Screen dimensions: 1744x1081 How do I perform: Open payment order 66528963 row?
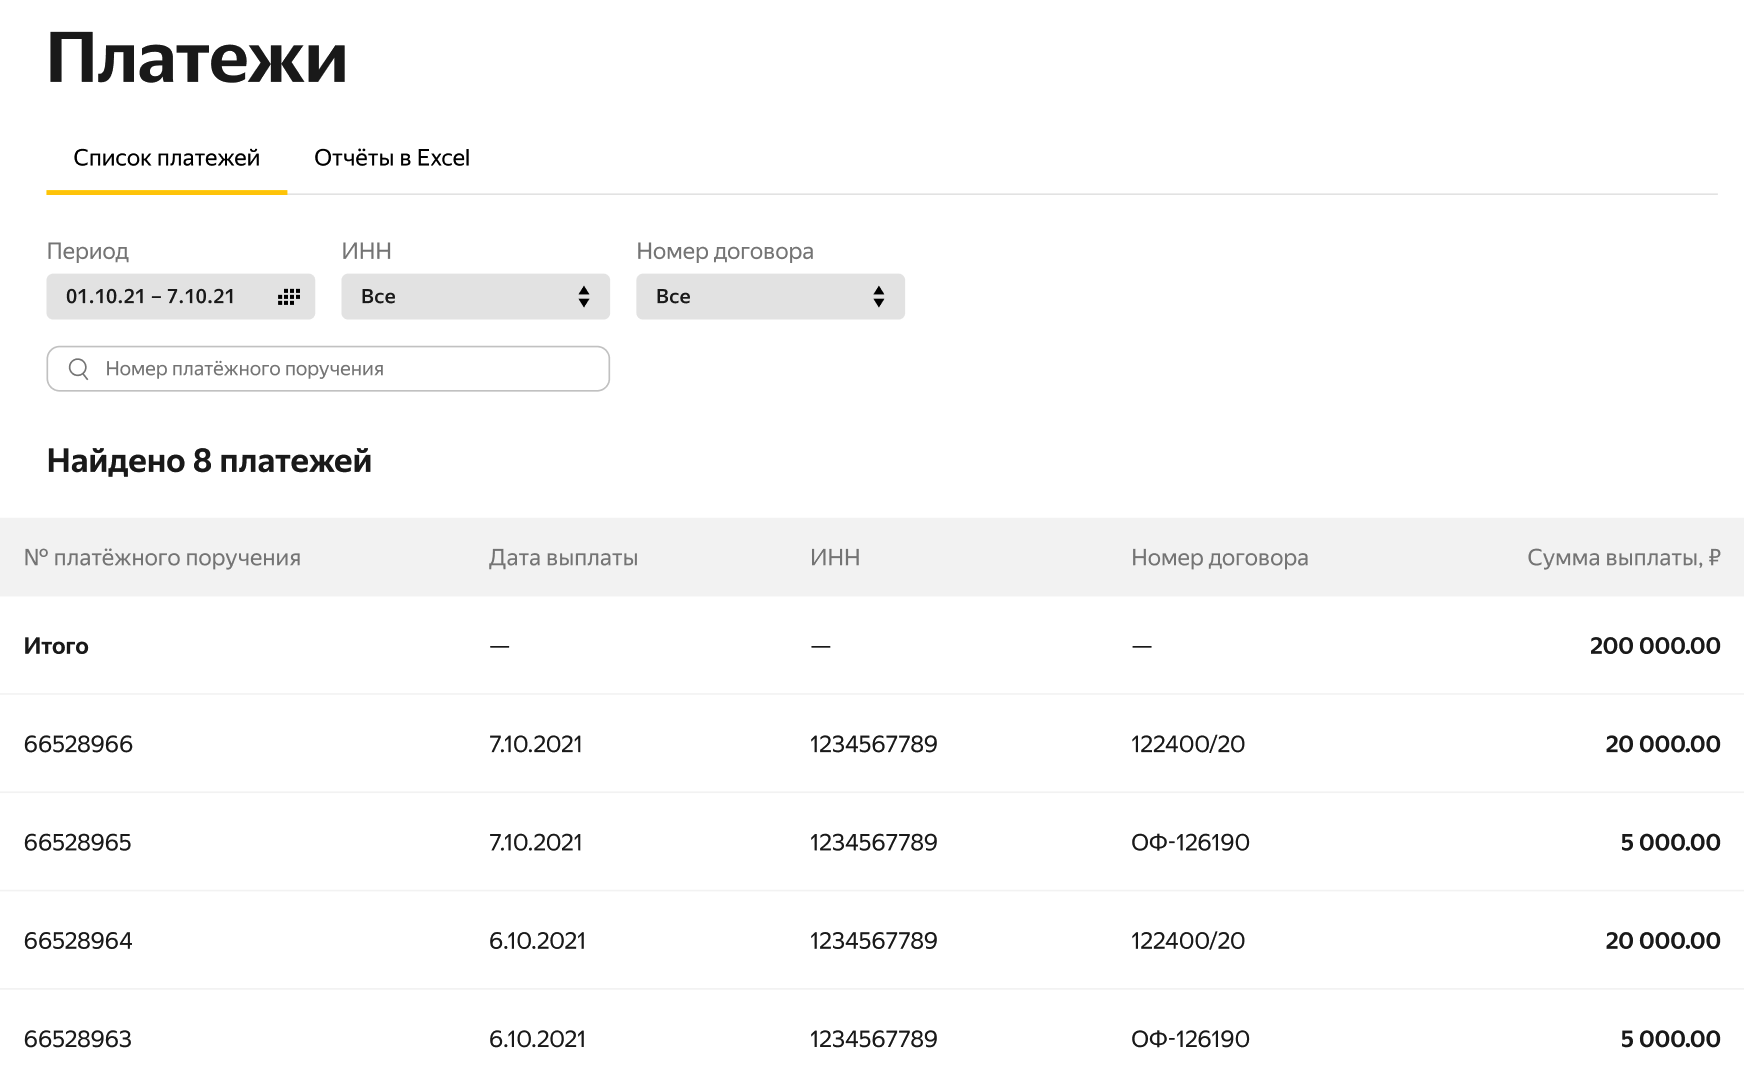pos(78,1039)
